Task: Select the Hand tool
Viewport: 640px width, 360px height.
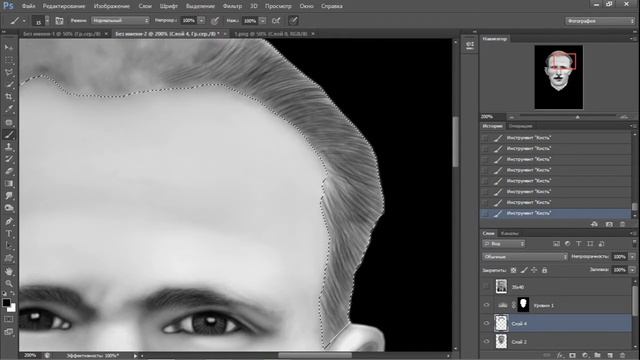Action: click(9, 272)
